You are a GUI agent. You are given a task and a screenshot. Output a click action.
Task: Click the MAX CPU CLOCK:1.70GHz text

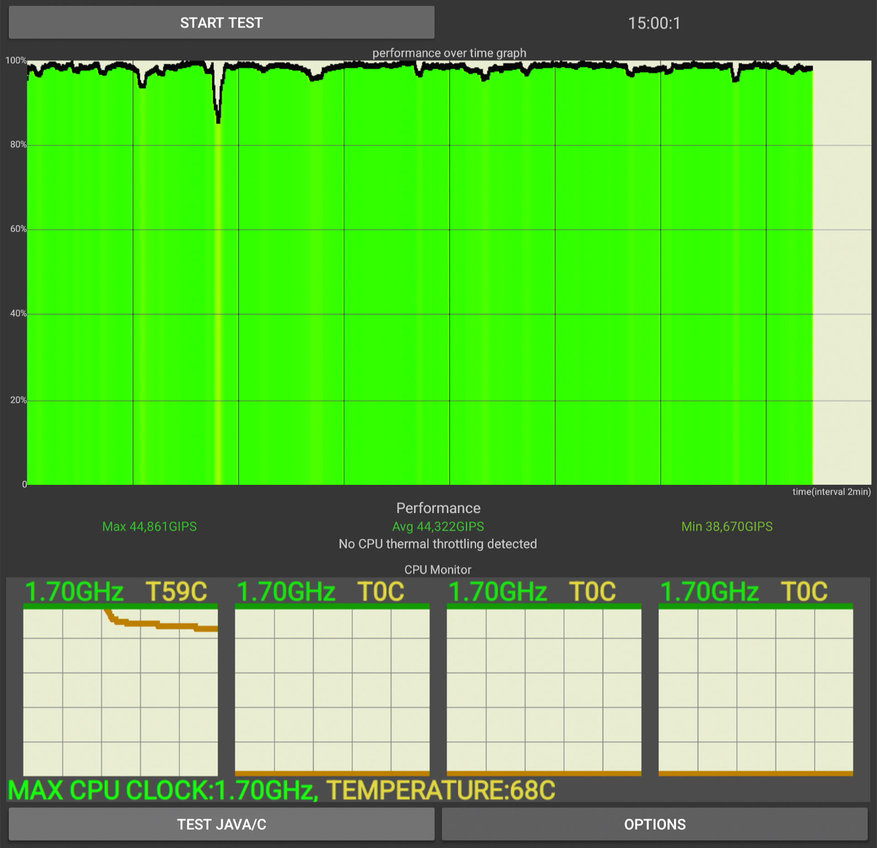pyautogui.click(x=163, y=790)
